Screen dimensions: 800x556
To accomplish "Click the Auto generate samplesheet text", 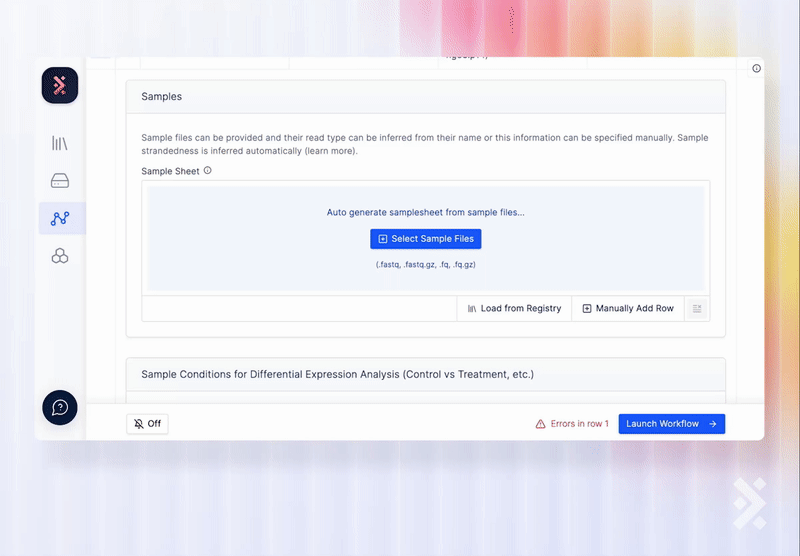I will 426,212.
